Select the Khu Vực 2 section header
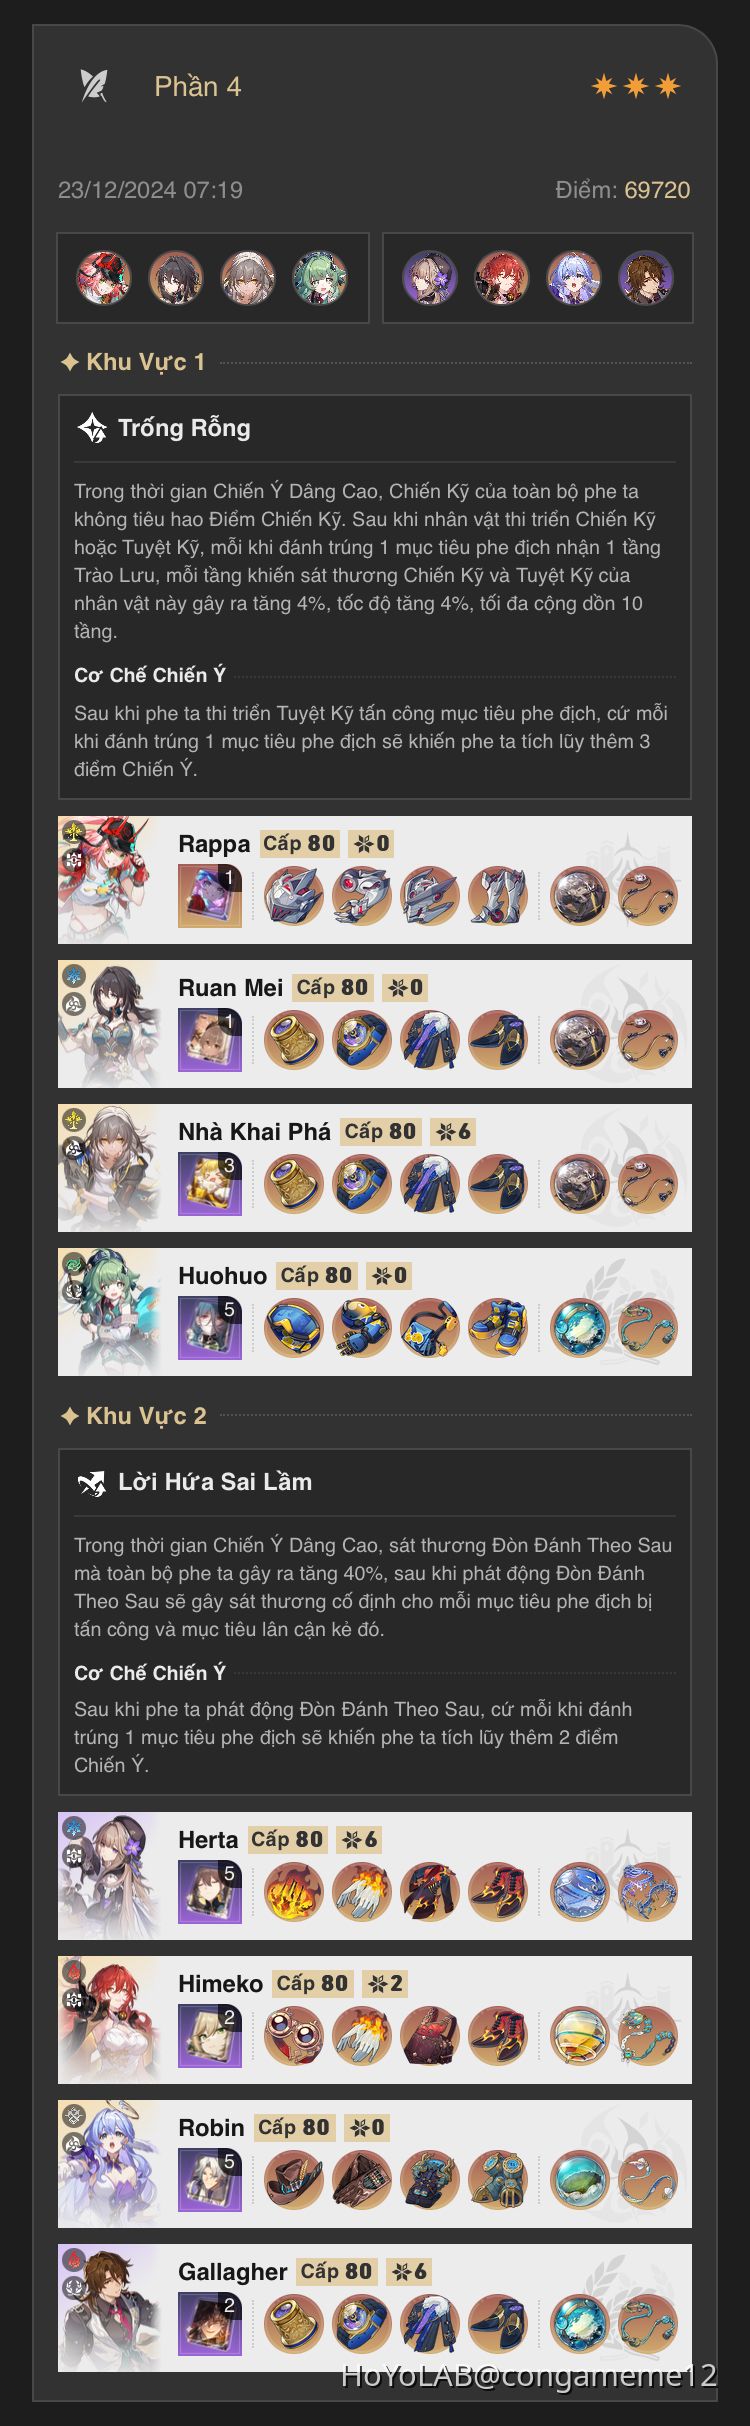Screen dimensions: 750x2426 point(134,1416)
